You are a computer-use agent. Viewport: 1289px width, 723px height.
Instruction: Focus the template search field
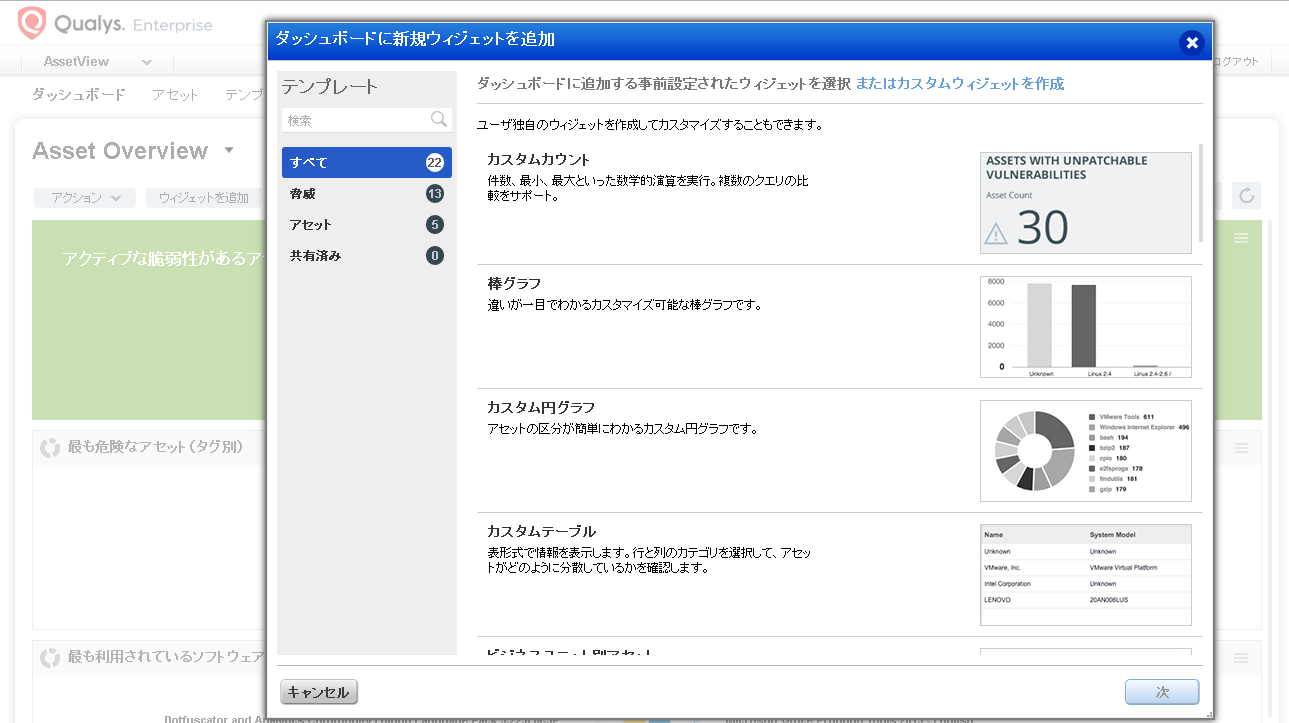(x=367, y=120)
